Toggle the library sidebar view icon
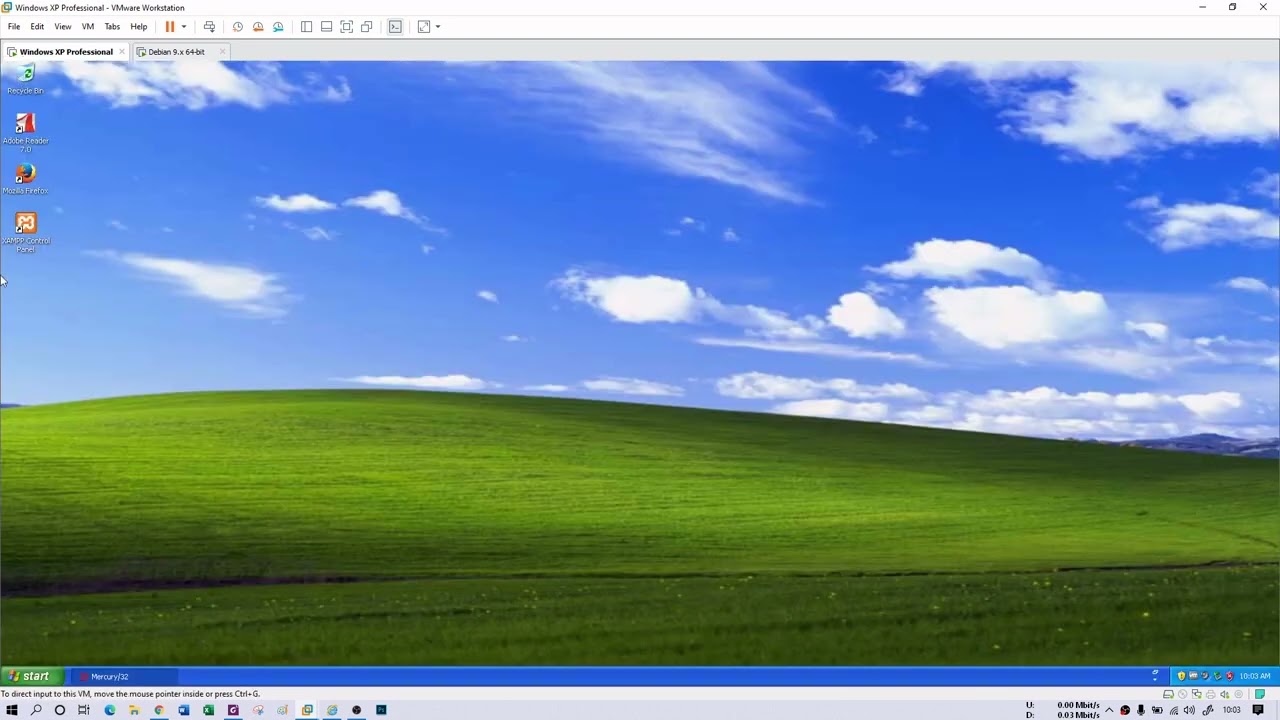The image size is (1280, 720). (x=307, y=27)
